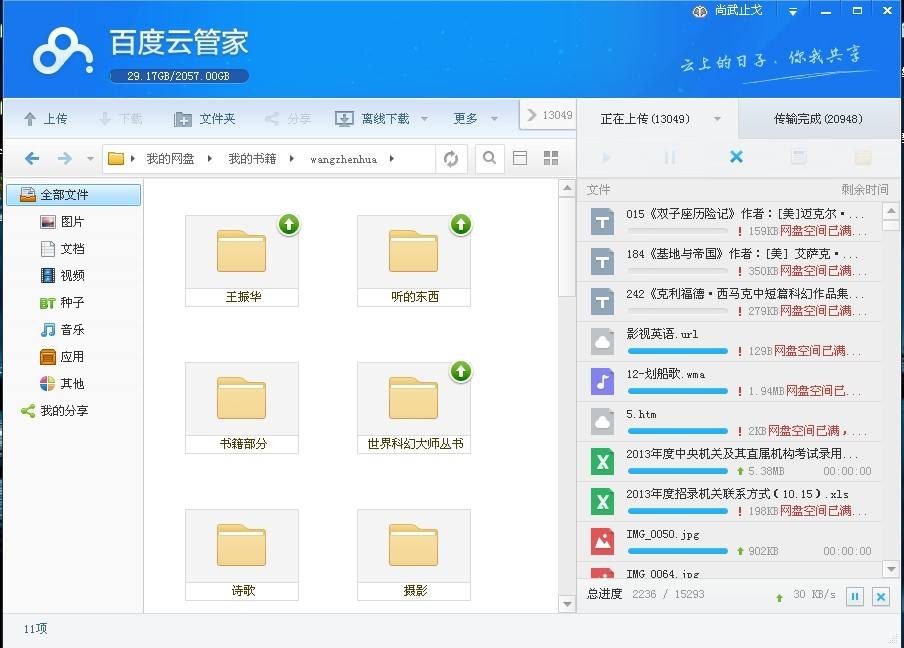Select the 王振华 folder
Image resolution: width=904 pixels, height=648 pixels.
(x=242, y=261)
